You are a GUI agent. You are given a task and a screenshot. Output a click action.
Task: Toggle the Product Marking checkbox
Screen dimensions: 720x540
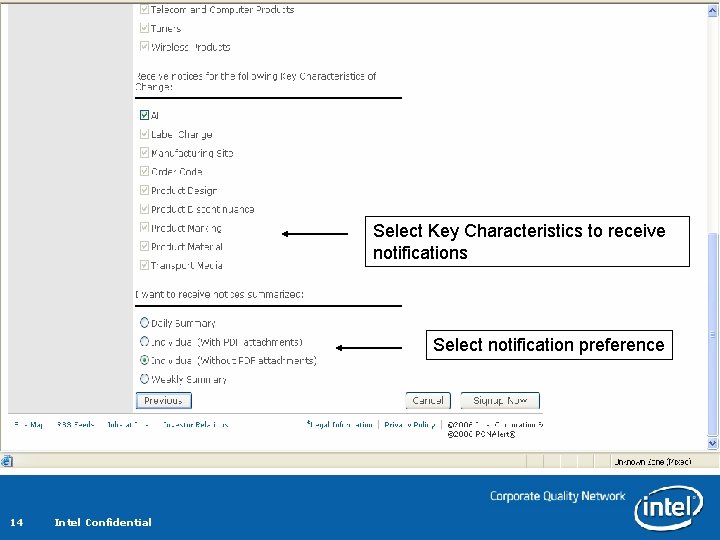click(x=144, y=228)
